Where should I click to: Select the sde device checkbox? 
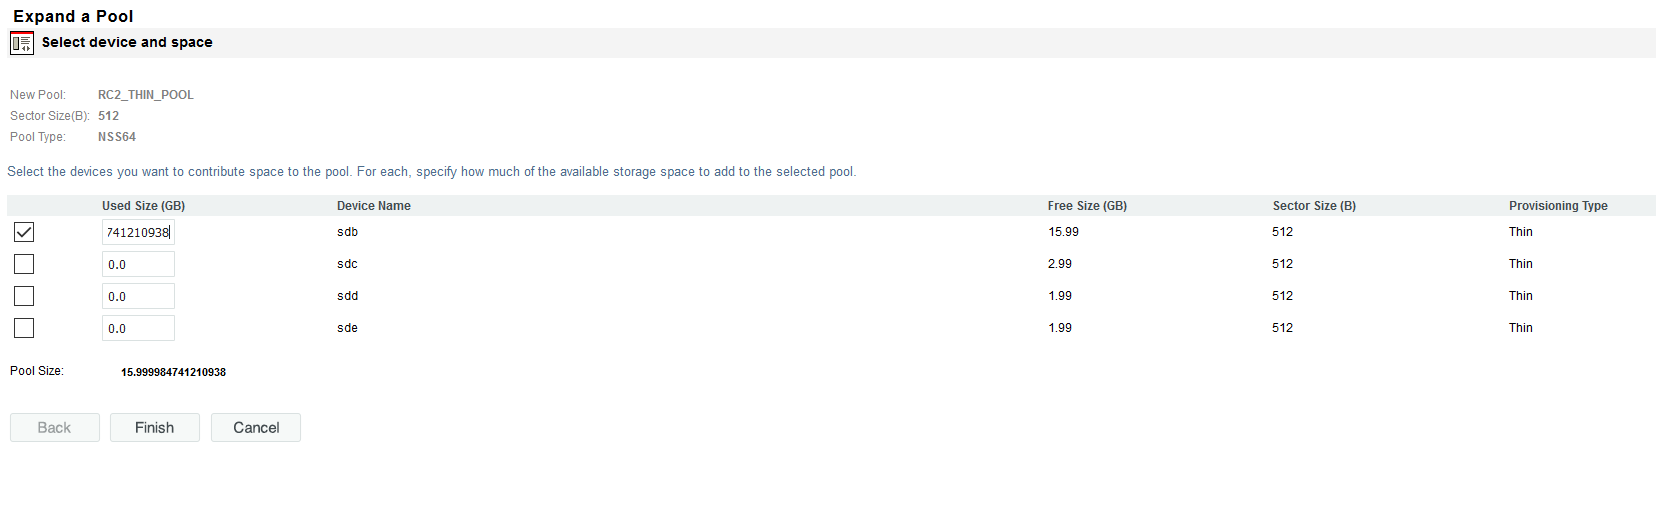[24, 328]
